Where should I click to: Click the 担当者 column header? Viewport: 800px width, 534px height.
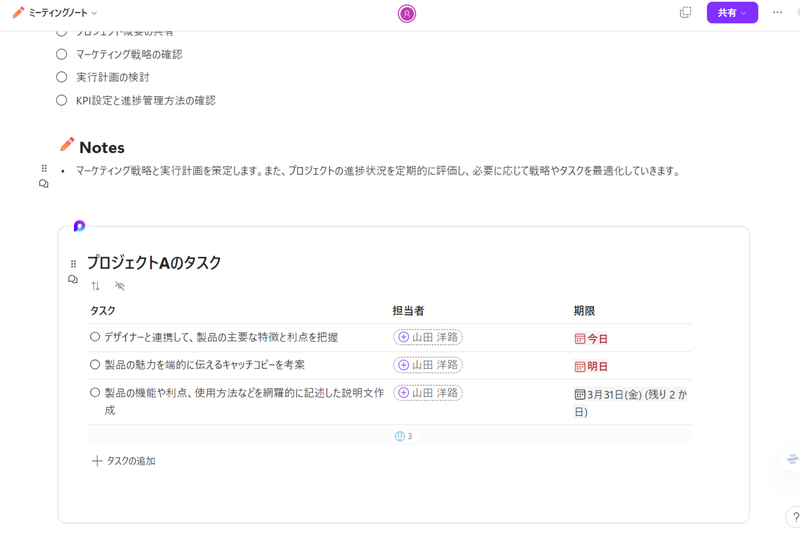pyautogui.click(x=408, y=311)
